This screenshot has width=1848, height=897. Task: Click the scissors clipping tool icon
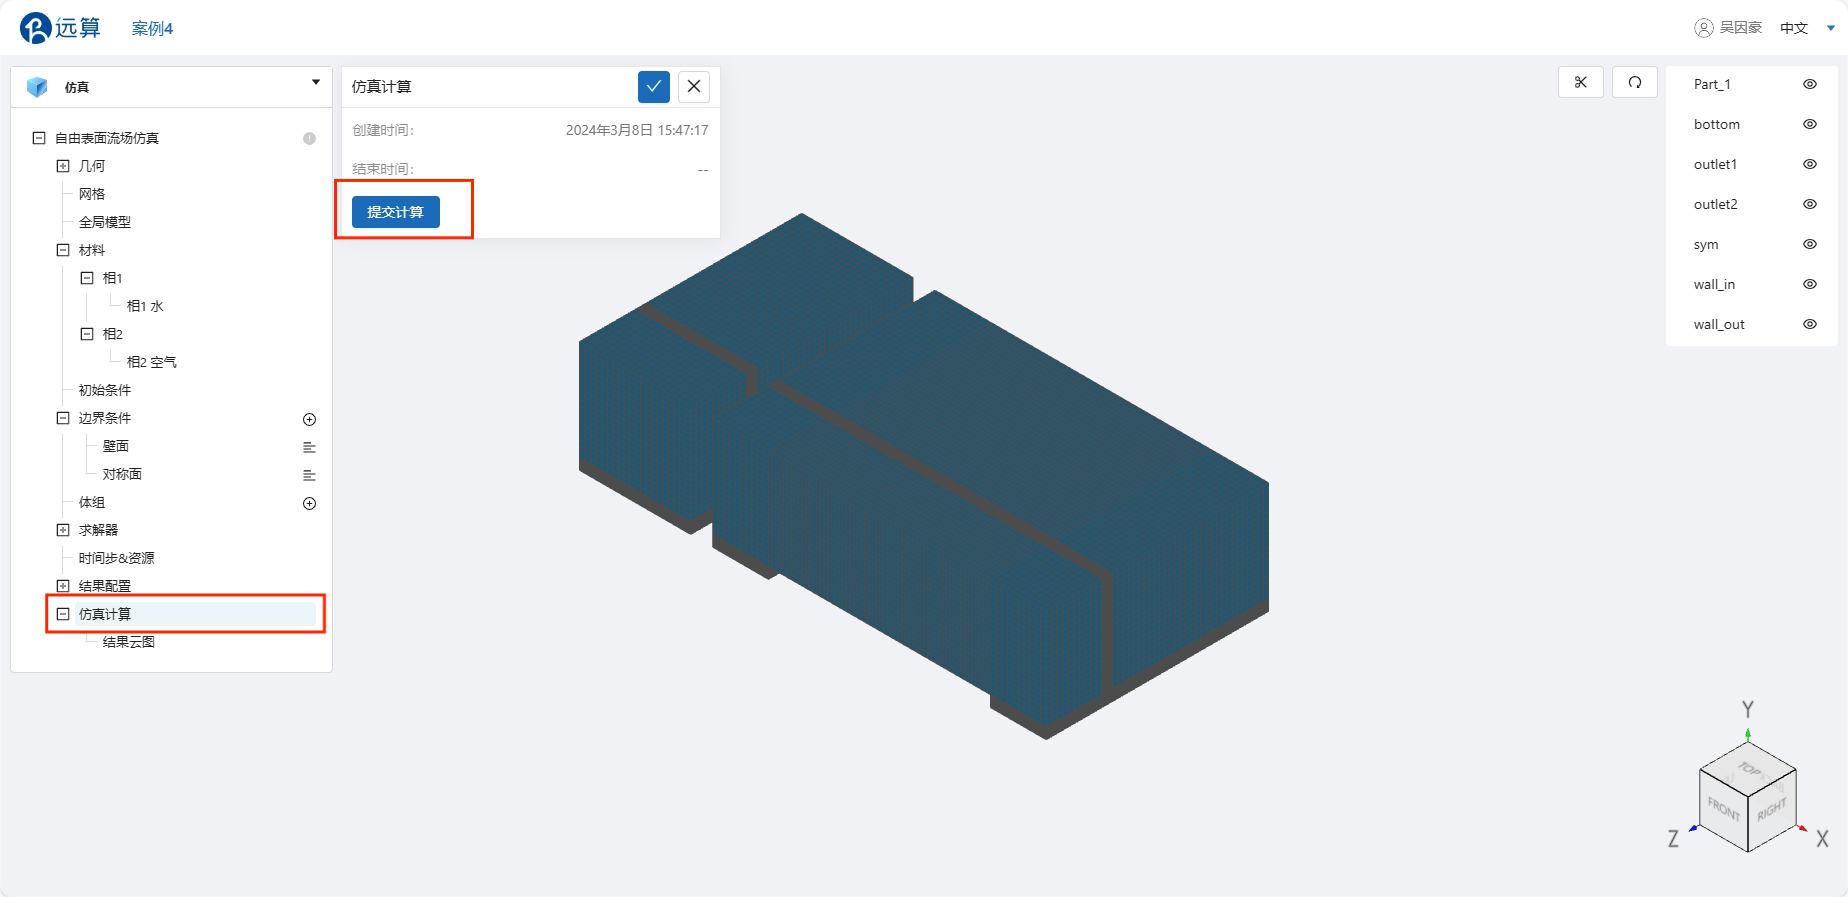1581,82
